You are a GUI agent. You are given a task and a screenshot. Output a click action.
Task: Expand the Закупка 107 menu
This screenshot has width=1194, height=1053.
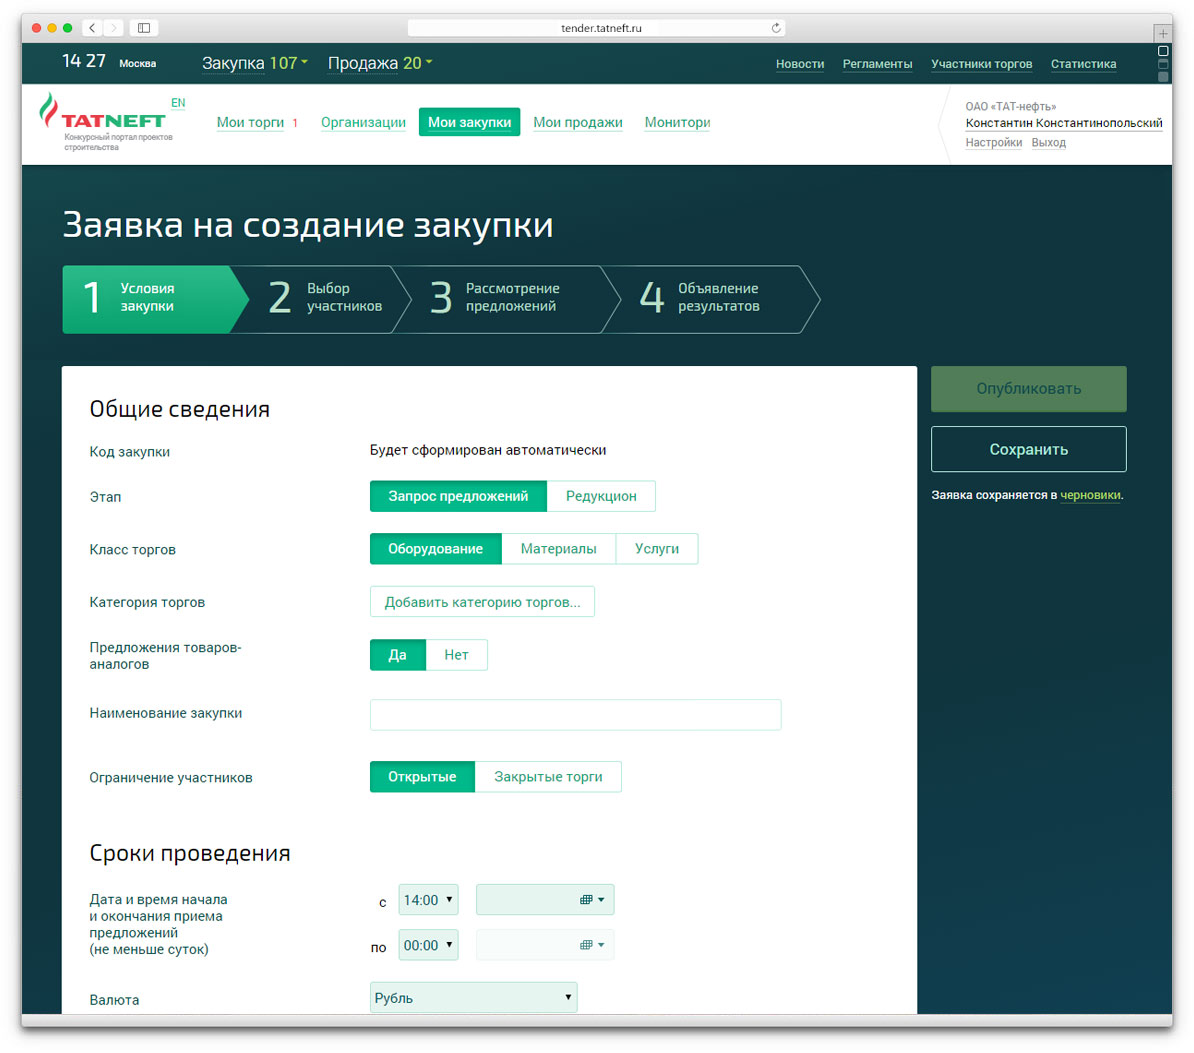pyautogui.click(x=254, y=63)
